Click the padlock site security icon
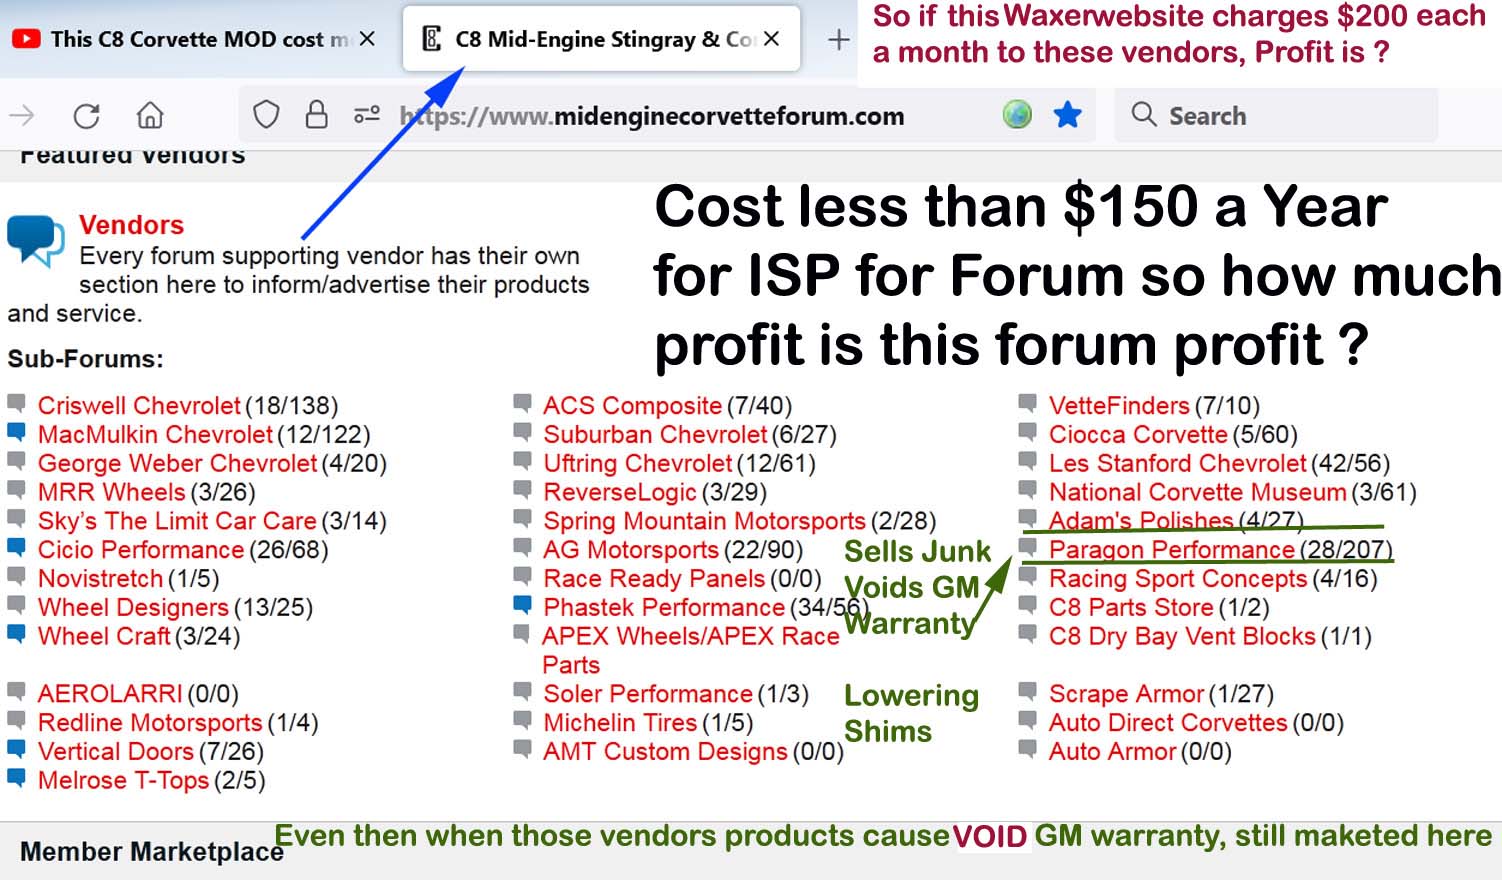 point(316,115)
